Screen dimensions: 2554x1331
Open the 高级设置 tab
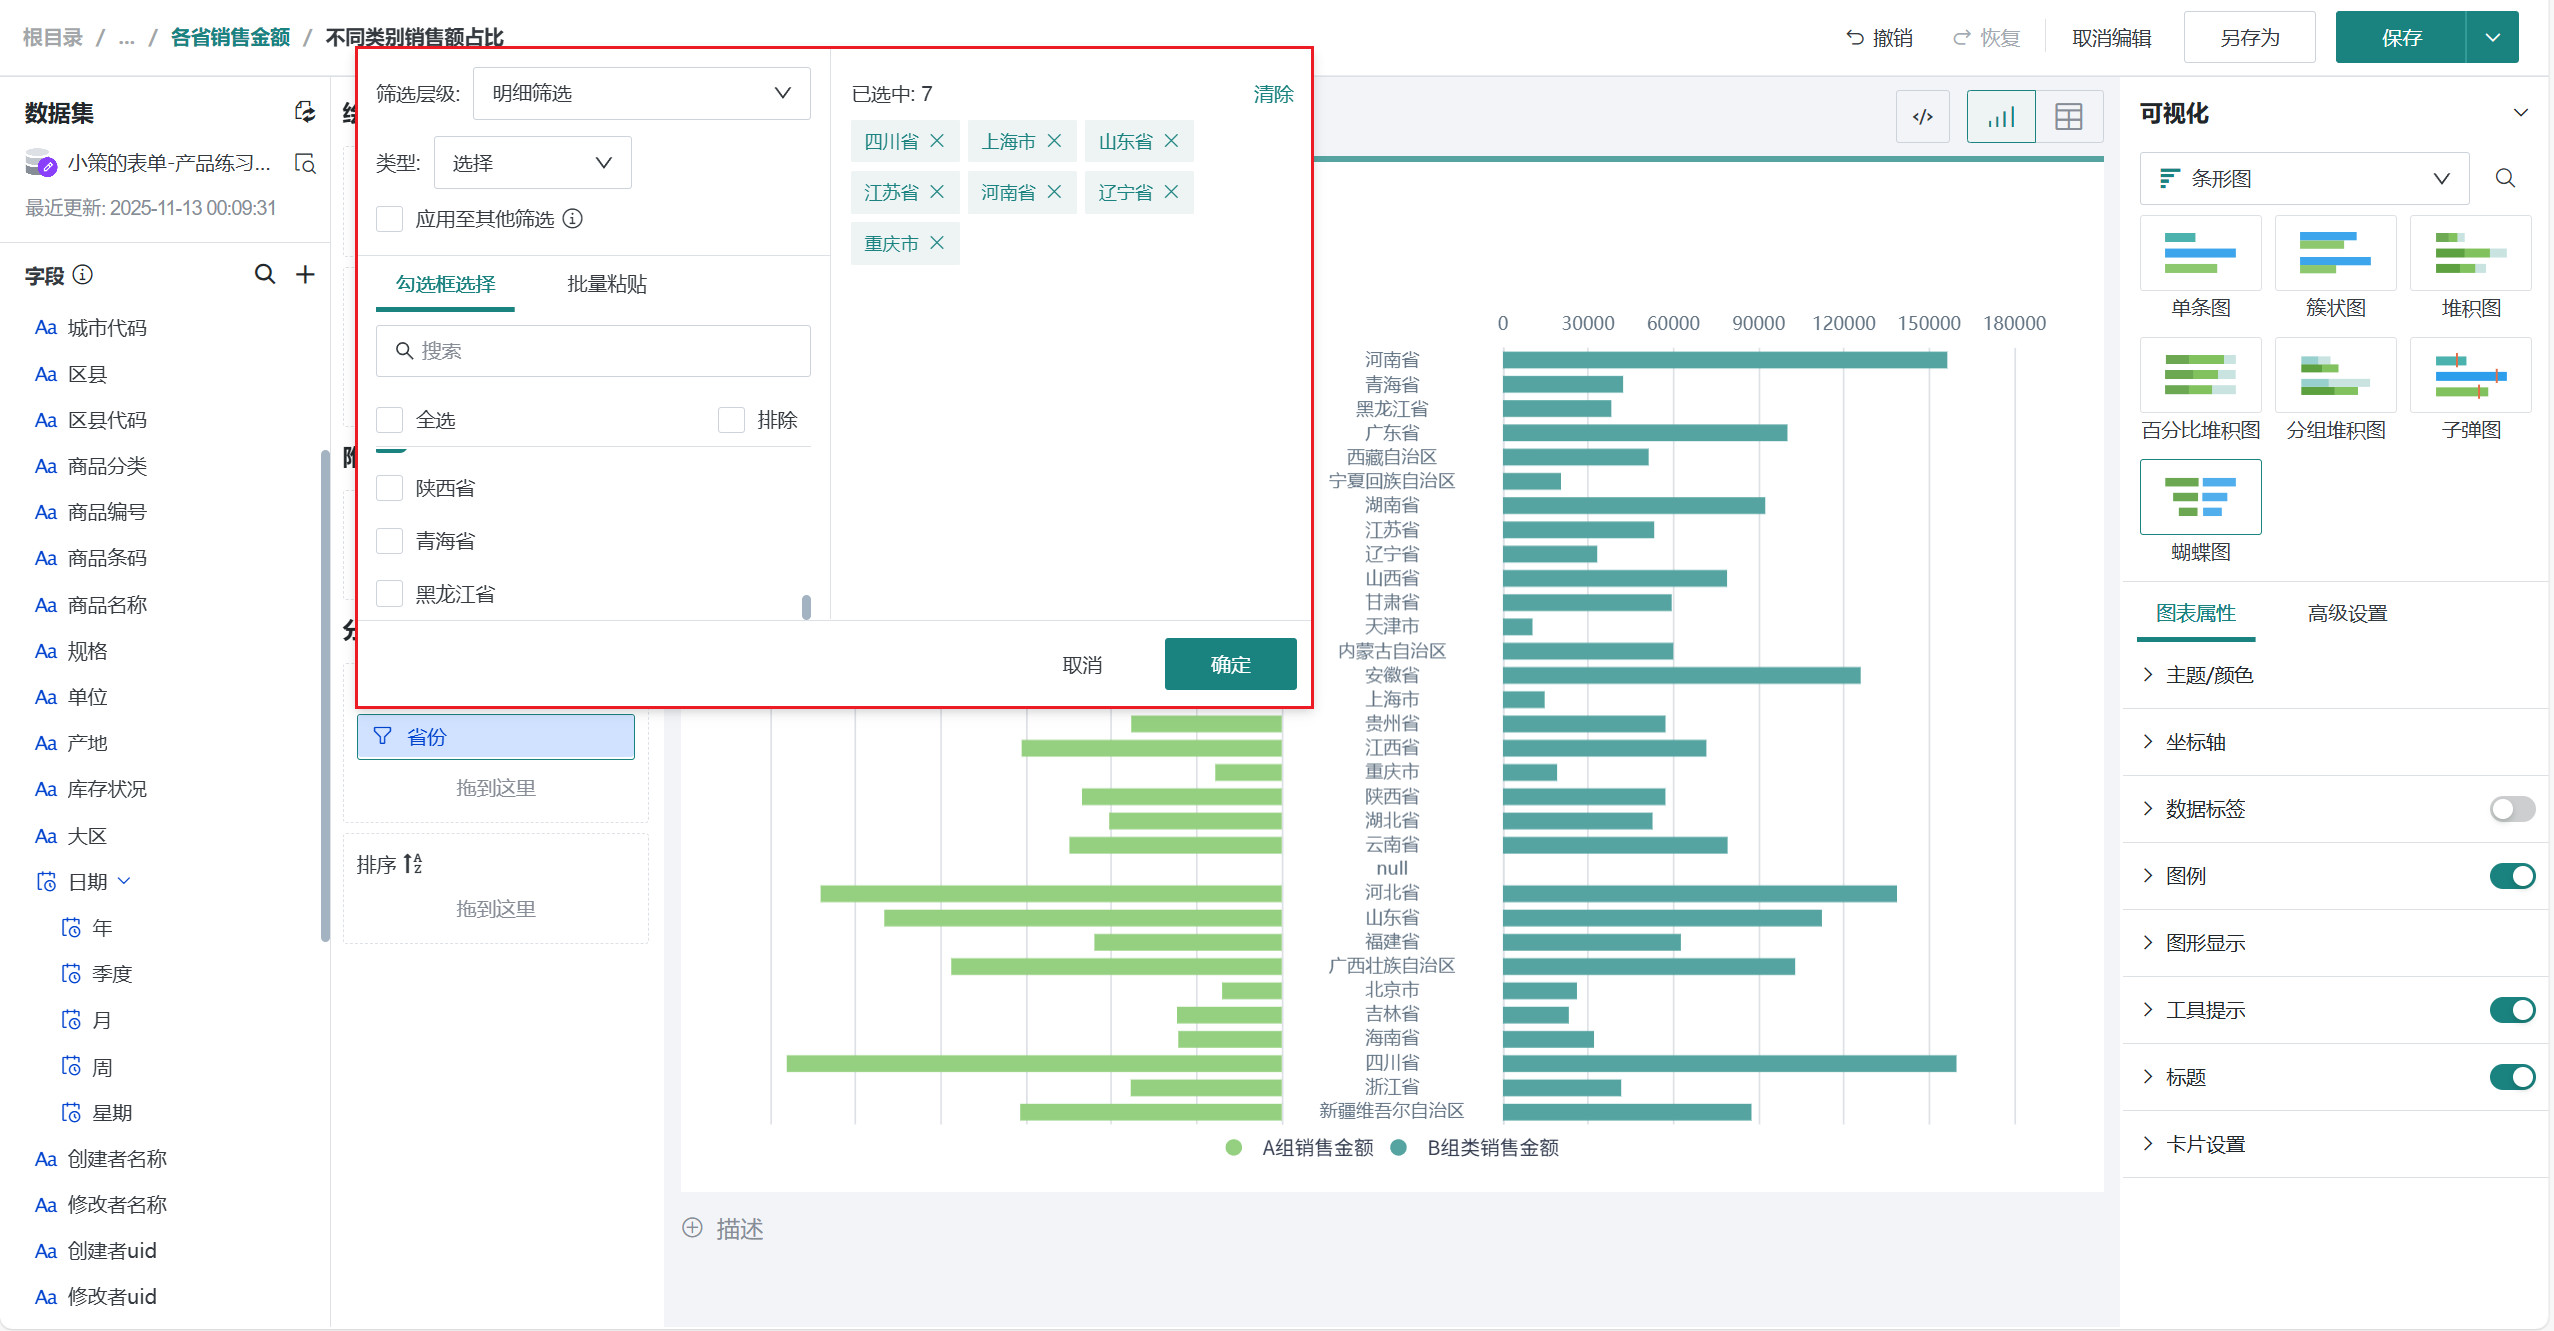coord(2346,613)
